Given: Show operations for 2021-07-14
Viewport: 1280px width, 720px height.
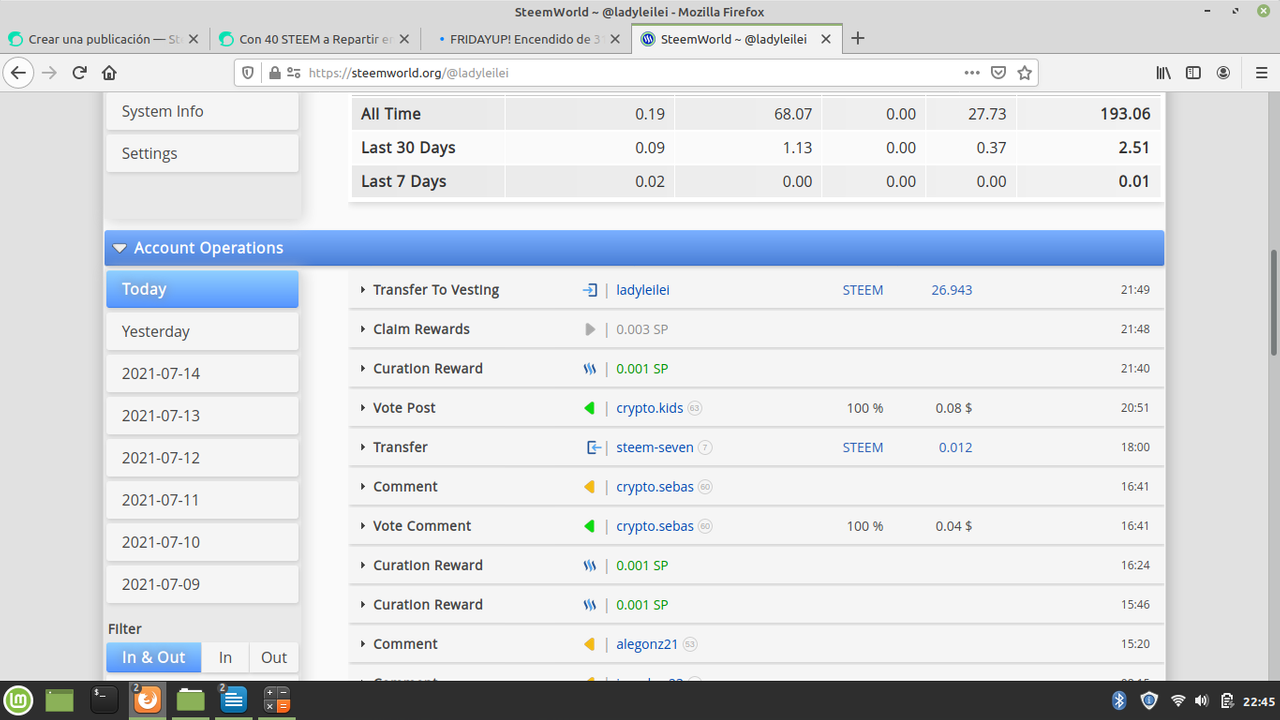Looking at the screenshot, I should [202, 373].
